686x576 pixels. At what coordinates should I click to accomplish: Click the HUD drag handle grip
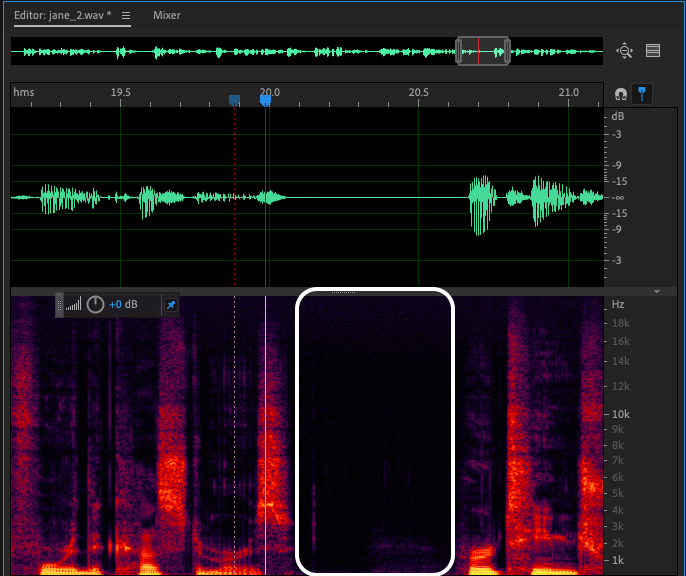click(60, 304)
